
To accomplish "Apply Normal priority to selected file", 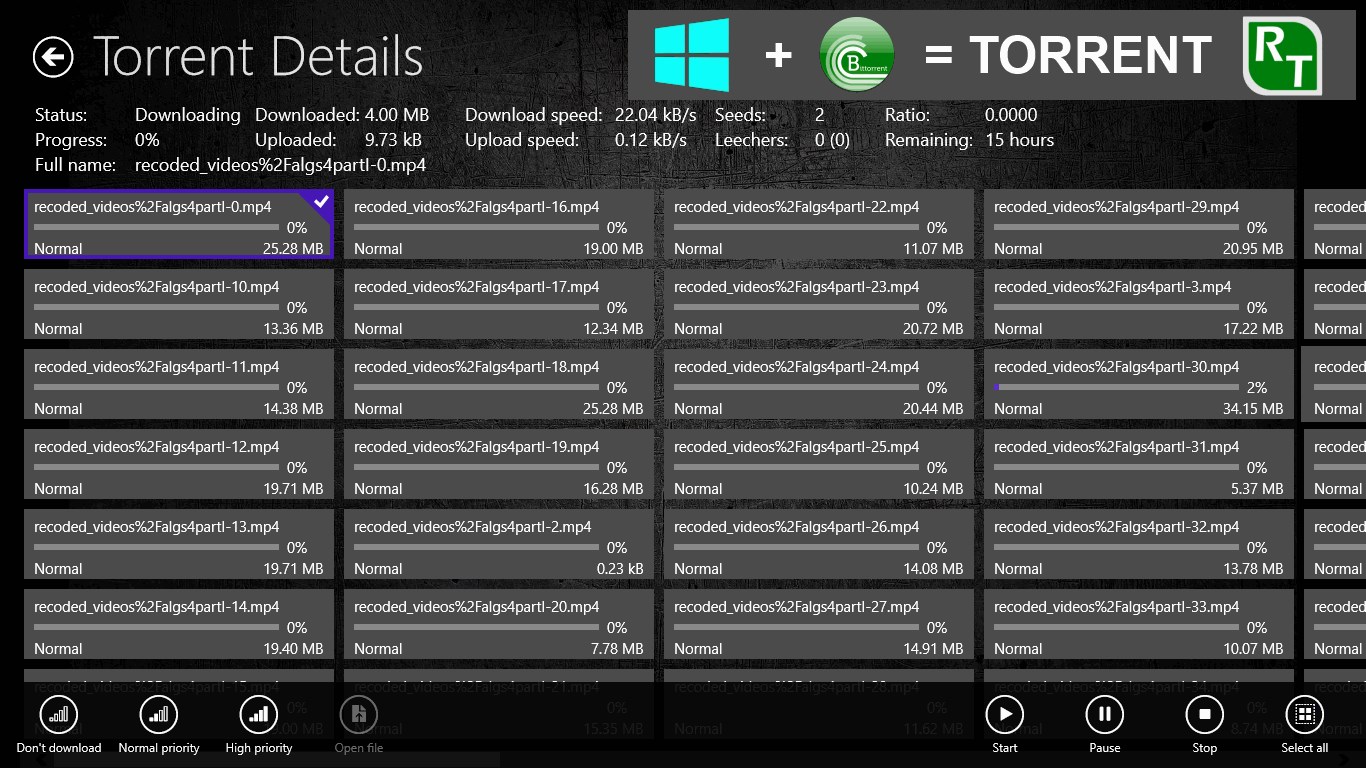I will click(x=159, y=715).
